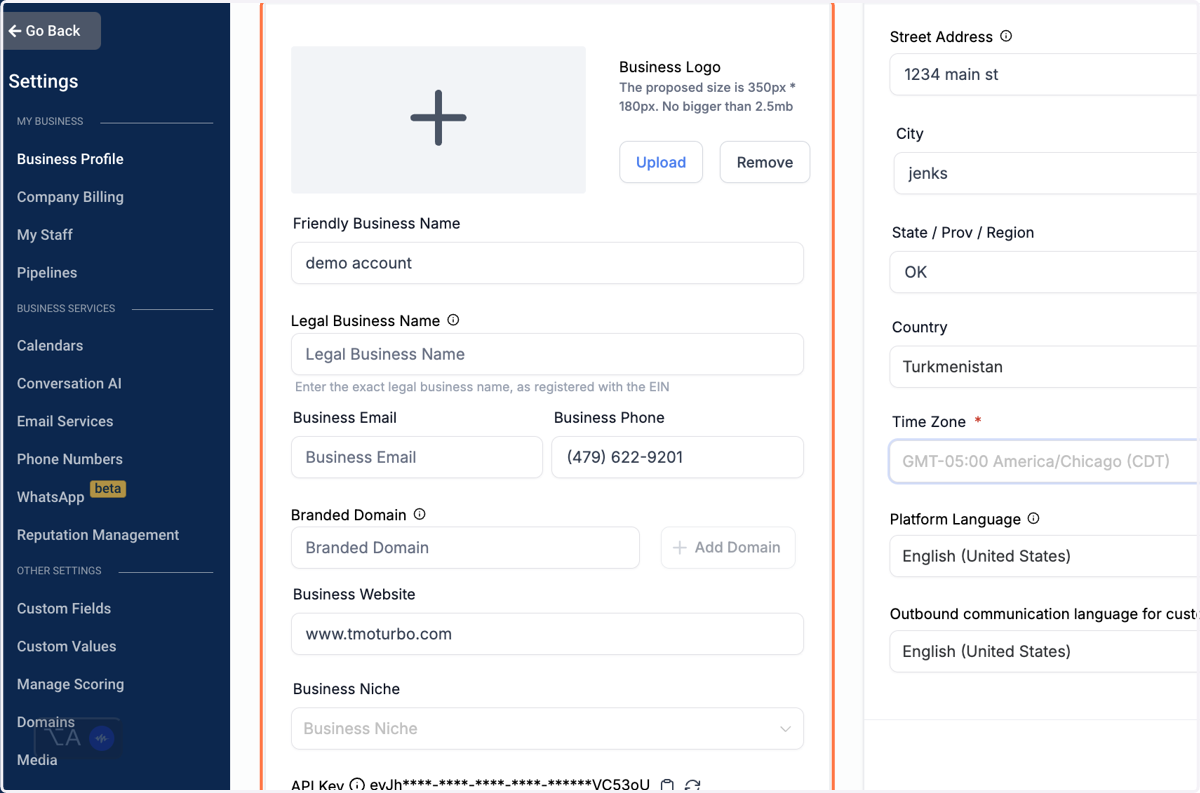Image resolution: width=1200 pixels, height=793 pixels.
Task: Copy the API key with clipboard icon
Action: click(x=668, y=785)
